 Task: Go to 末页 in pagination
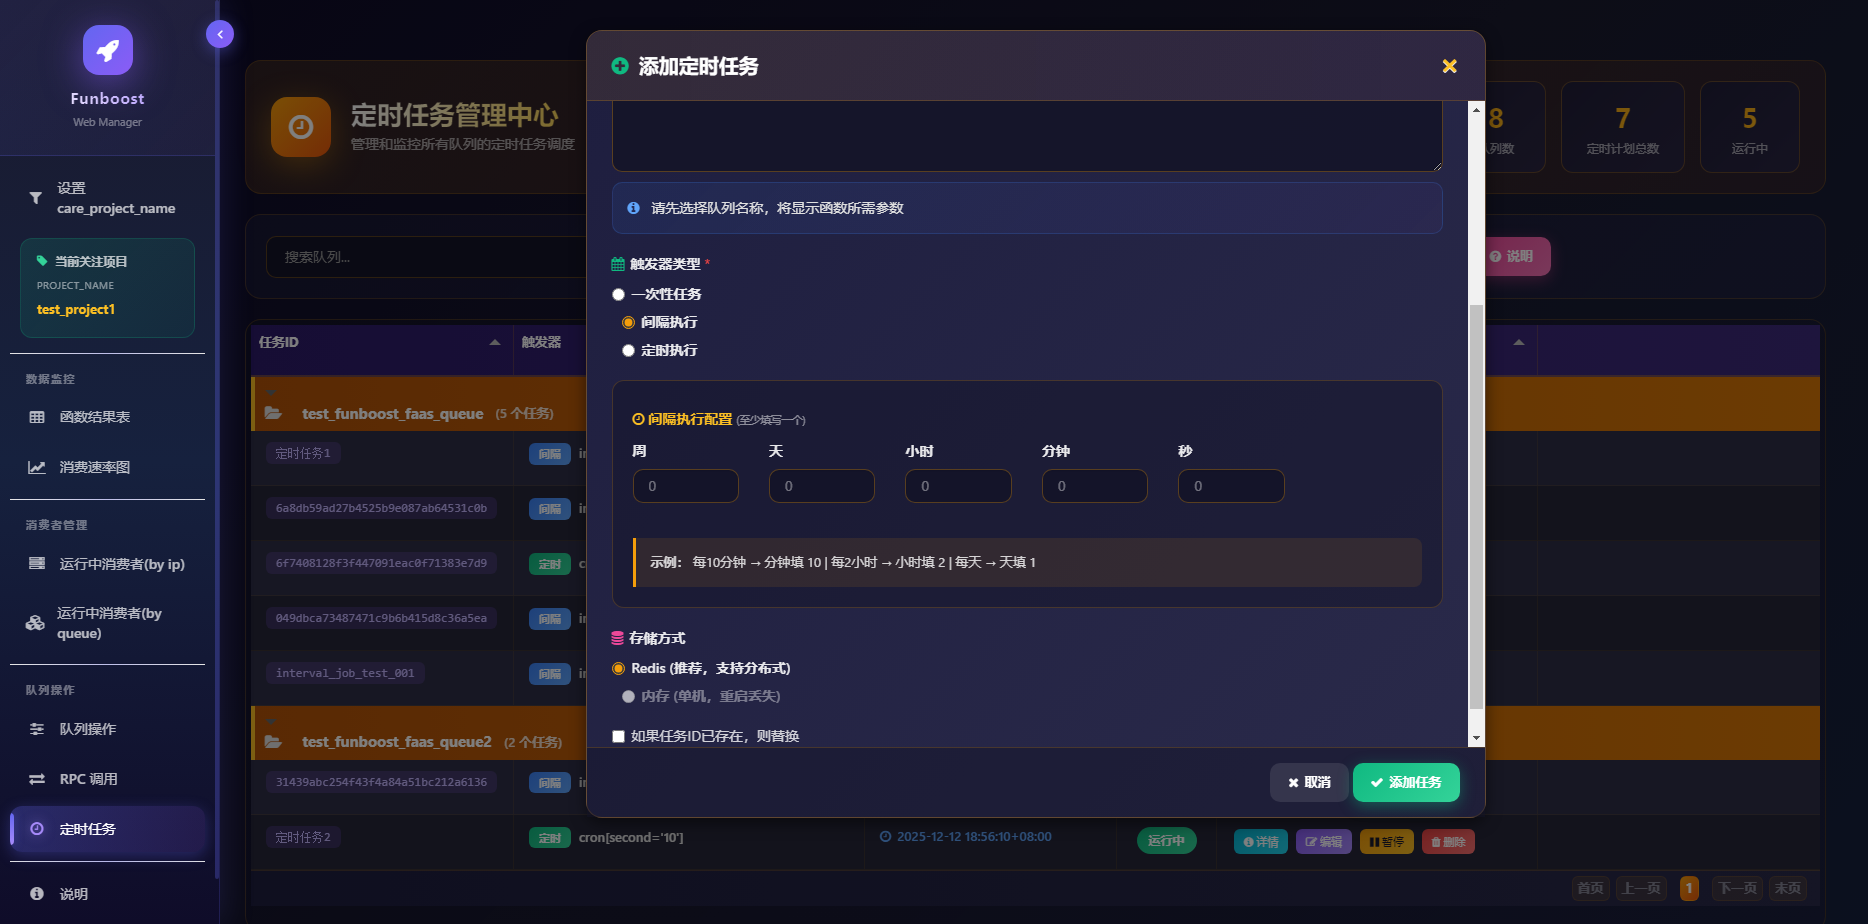pos(1788,888)
